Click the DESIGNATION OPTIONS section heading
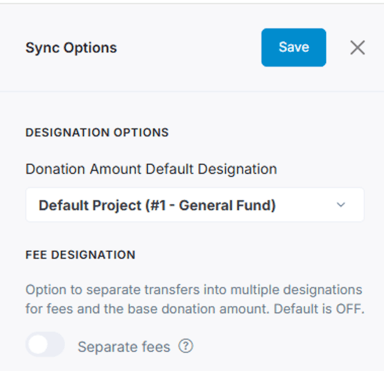 tap(97, 132)
